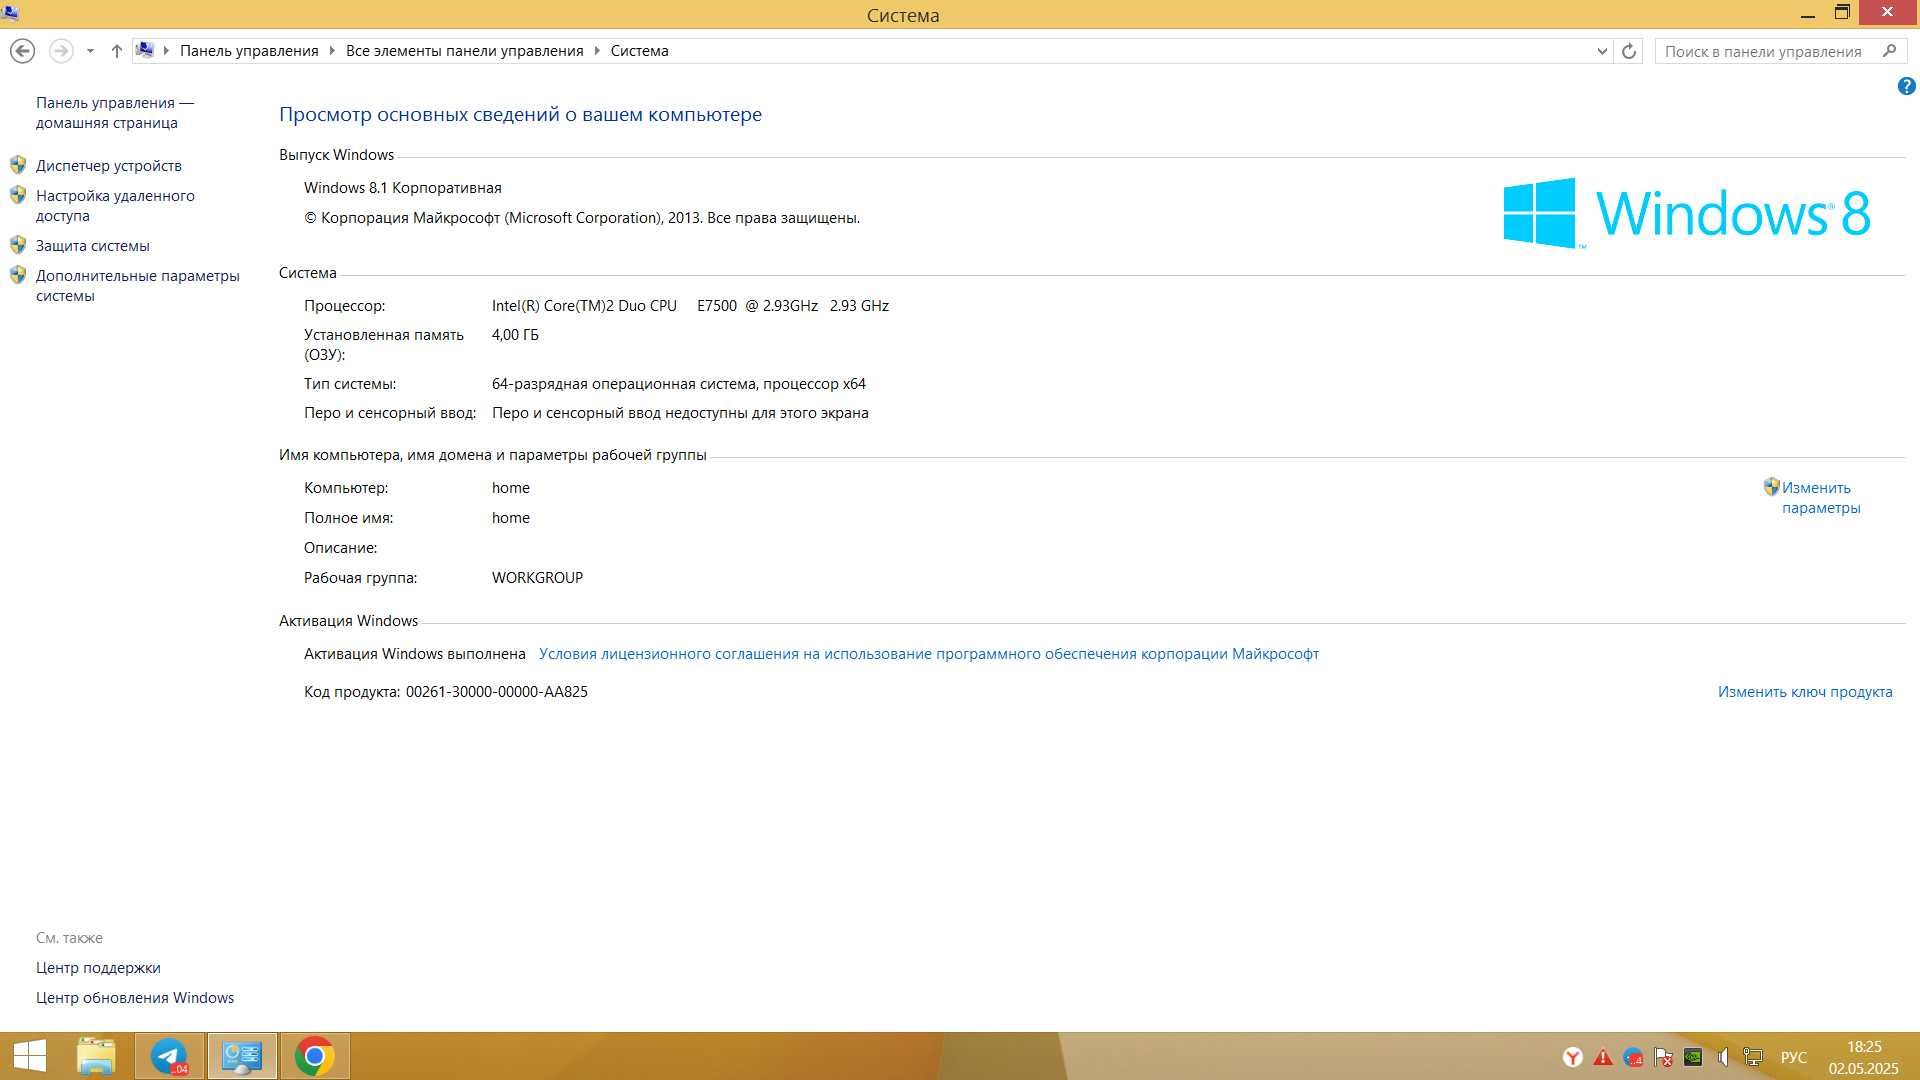Click shield icon beside "Настройка удаленного доступа"
Viewport: 1920px width, 1080px height.
click(x=18, y=195)
